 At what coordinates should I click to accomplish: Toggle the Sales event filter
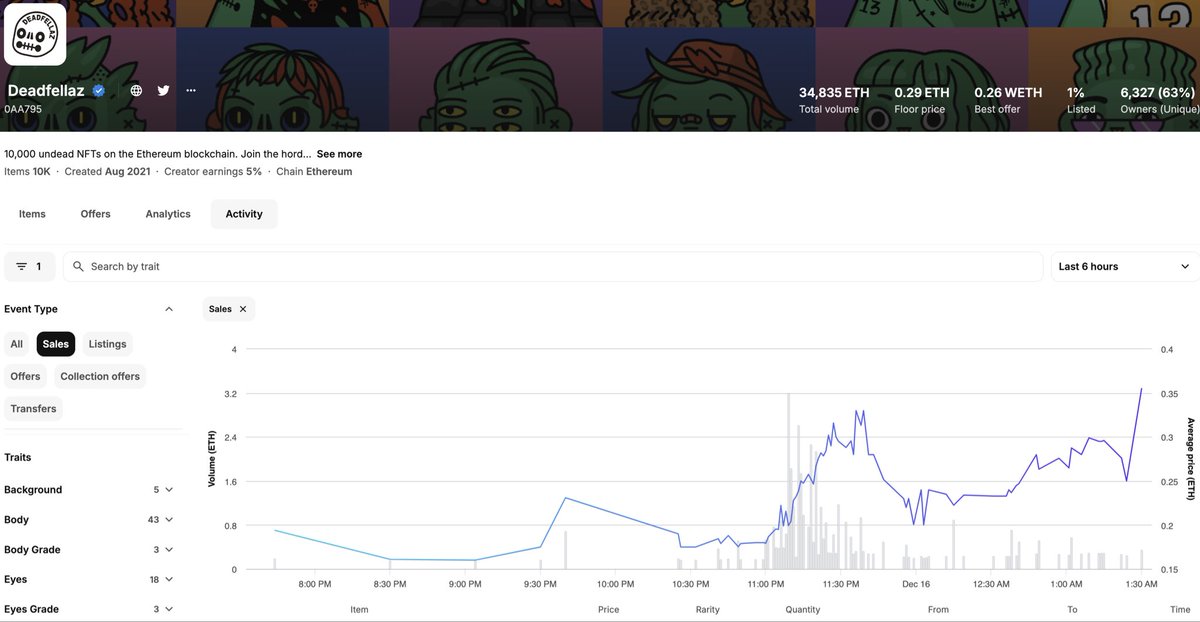coord(56,344)
